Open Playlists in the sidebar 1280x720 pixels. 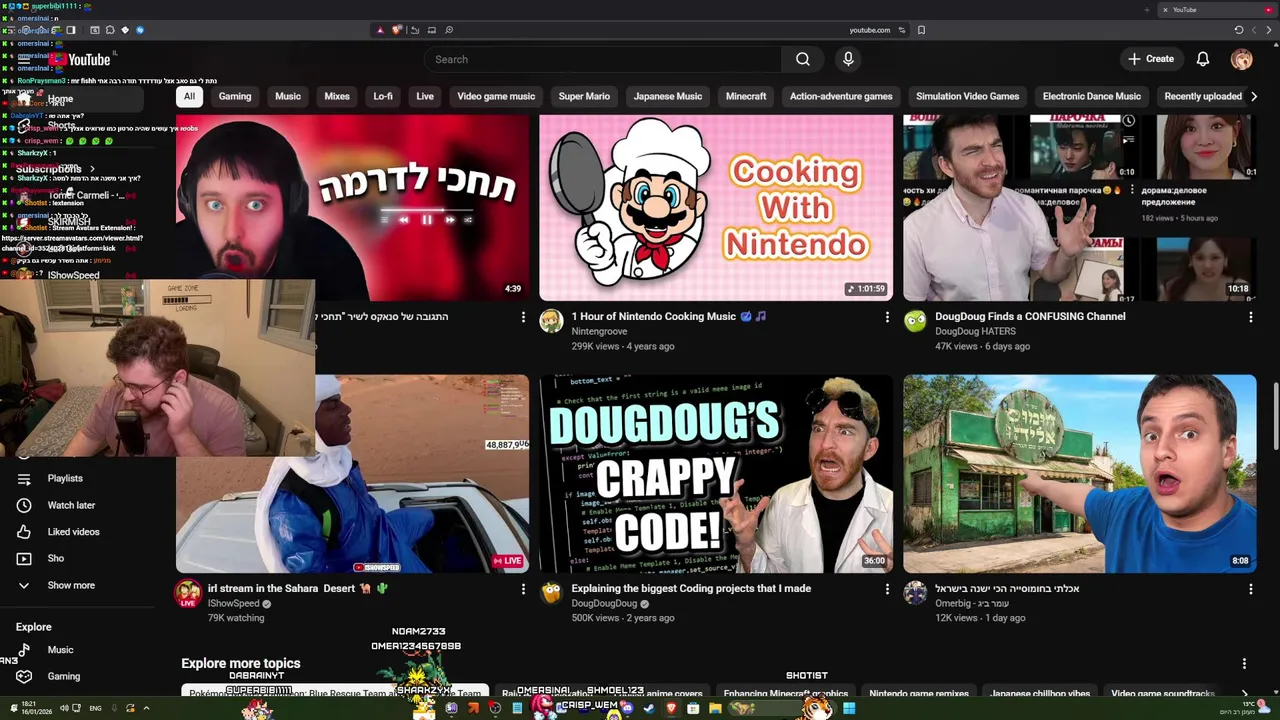pos(65,478)
